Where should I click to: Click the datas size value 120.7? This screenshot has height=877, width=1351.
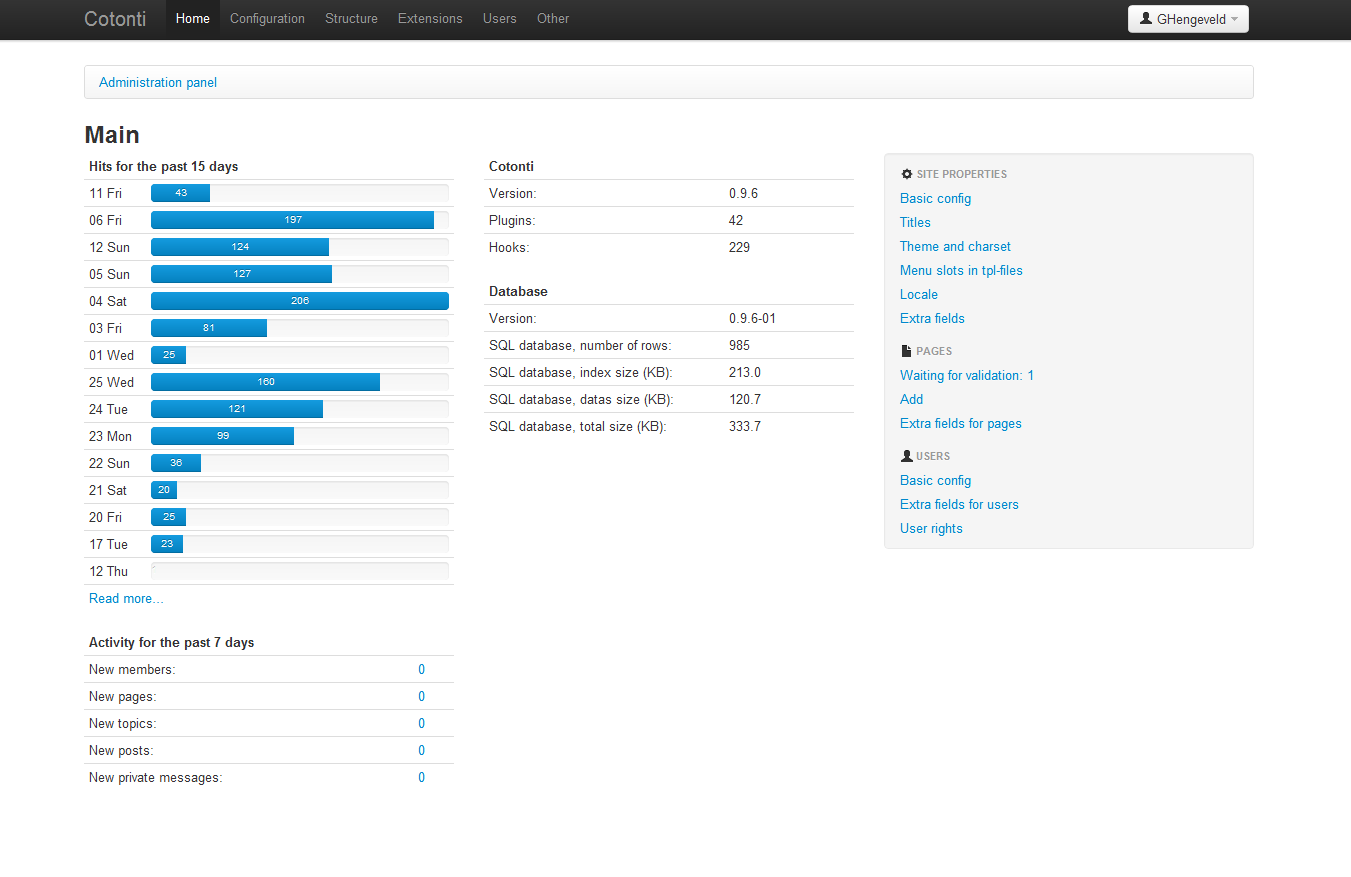[x=745, y=400]
